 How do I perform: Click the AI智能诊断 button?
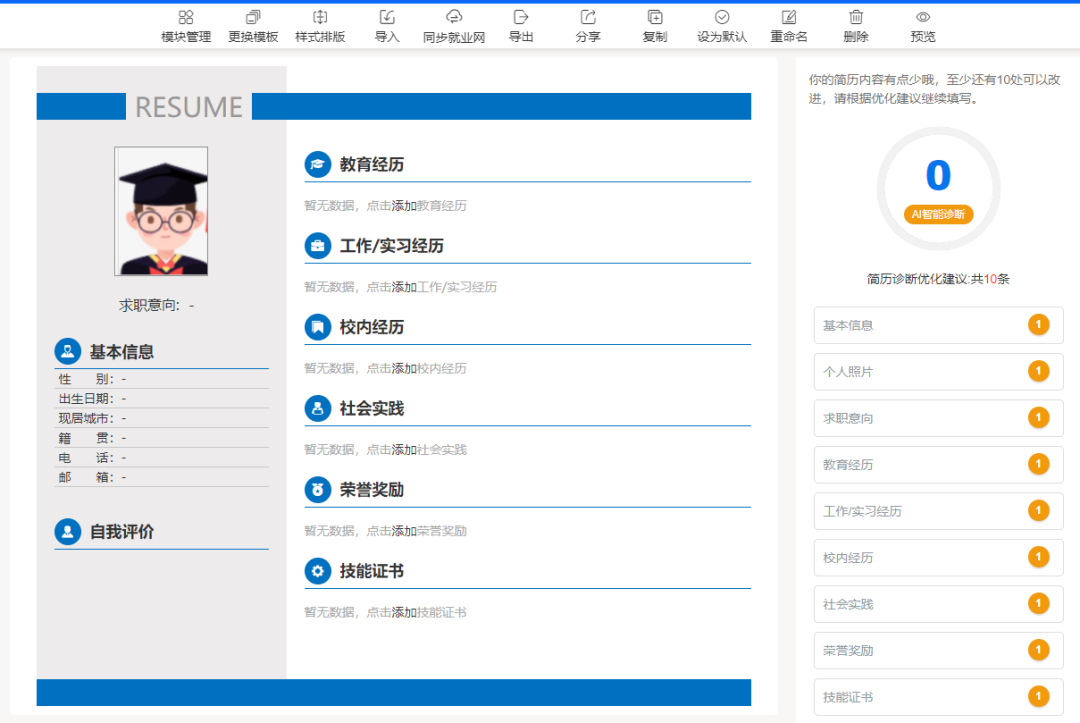pos(937,214)
